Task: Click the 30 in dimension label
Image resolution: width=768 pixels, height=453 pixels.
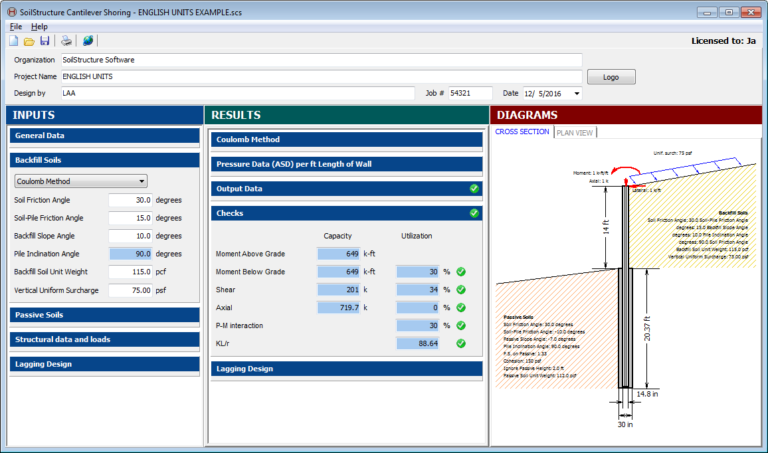Action: (x=625, y=425)
